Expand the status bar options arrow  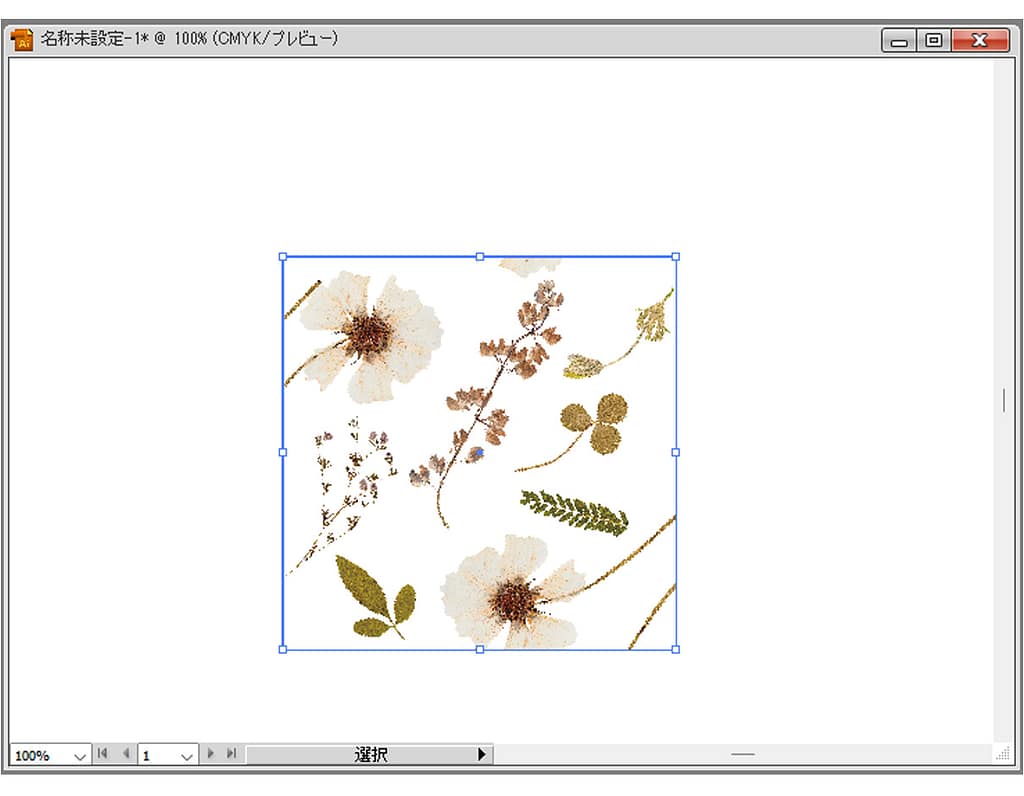coord(482,755)
